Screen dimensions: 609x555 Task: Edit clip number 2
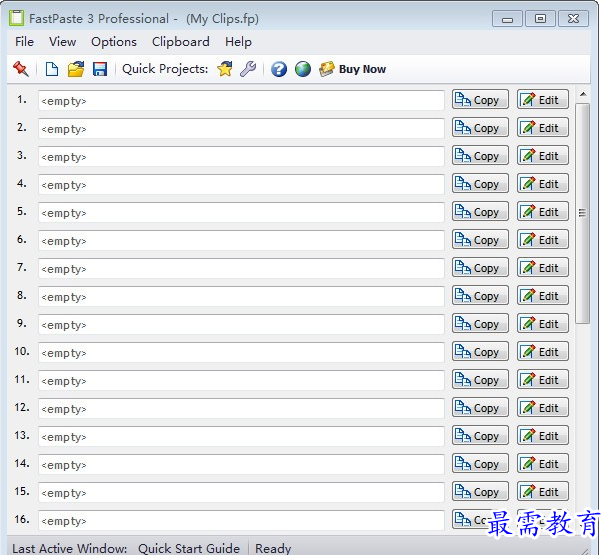pos(543,127)
